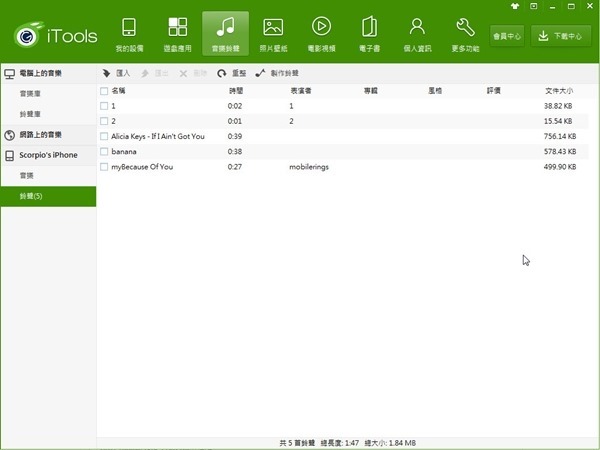
Task: Expand Scorpio's iPhone in sidebar
Action: click(48, 155)
